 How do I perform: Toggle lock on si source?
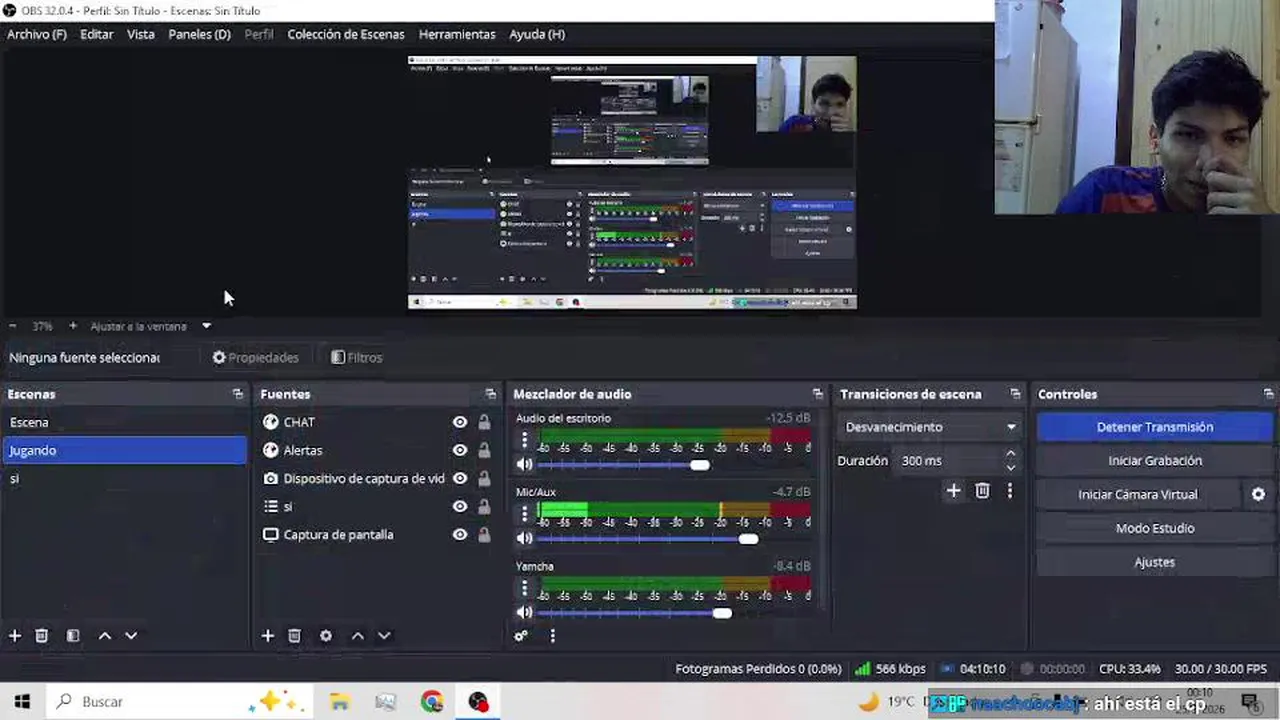(484, 506)
